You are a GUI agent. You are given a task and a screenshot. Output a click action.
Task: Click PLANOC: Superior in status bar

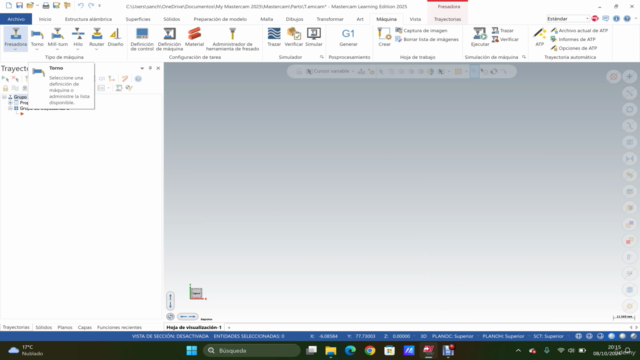452,336
